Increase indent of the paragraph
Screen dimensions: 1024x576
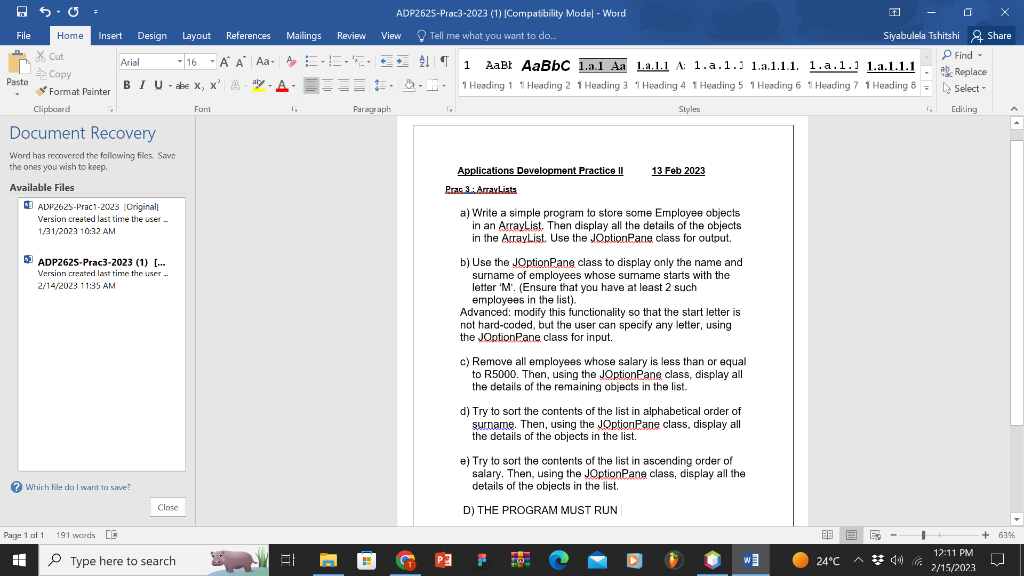tap(401, 62)
